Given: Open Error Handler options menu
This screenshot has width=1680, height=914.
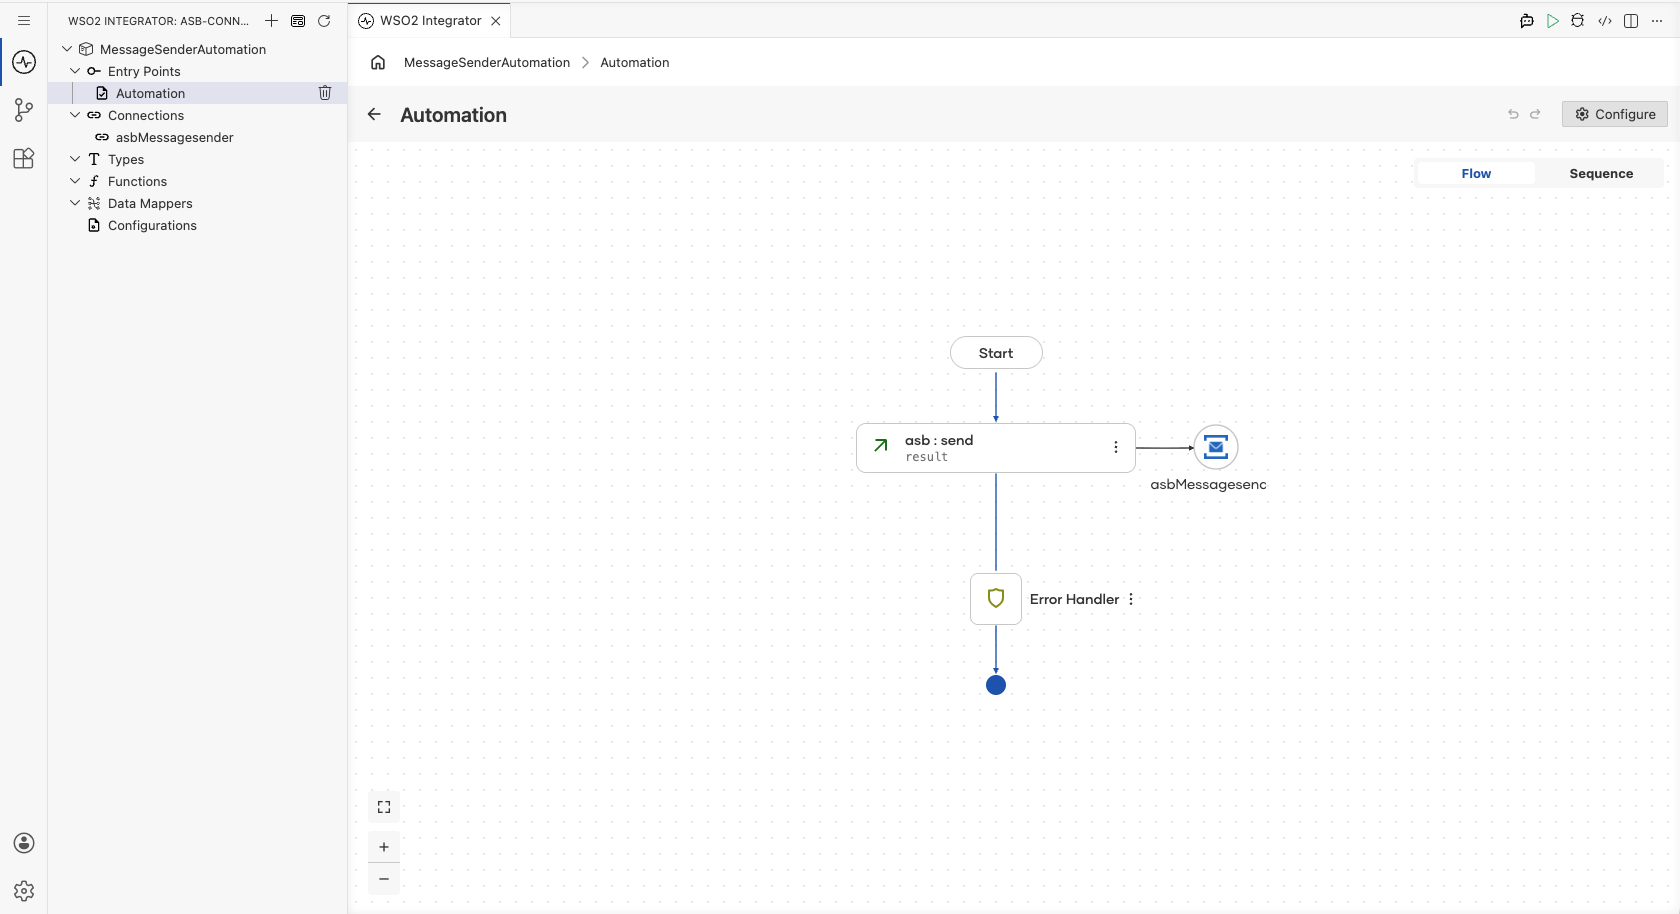Looking at the screenshot, I should (1131, 599).
